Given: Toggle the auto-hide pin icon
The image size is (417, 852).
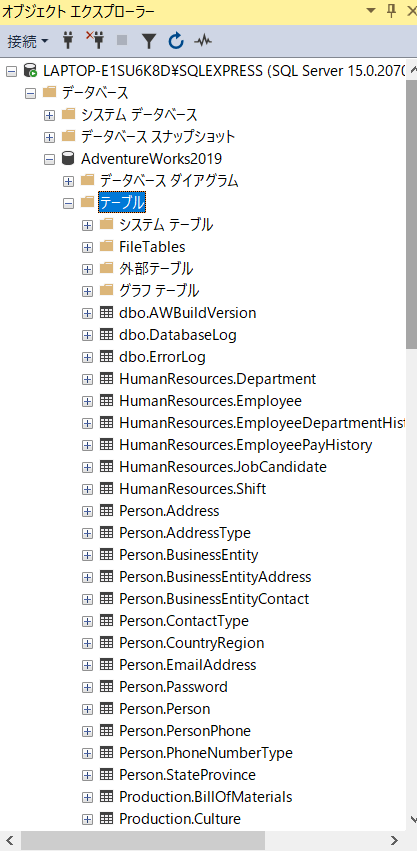Looking at the screenshot, I should [x=391, y=11].
